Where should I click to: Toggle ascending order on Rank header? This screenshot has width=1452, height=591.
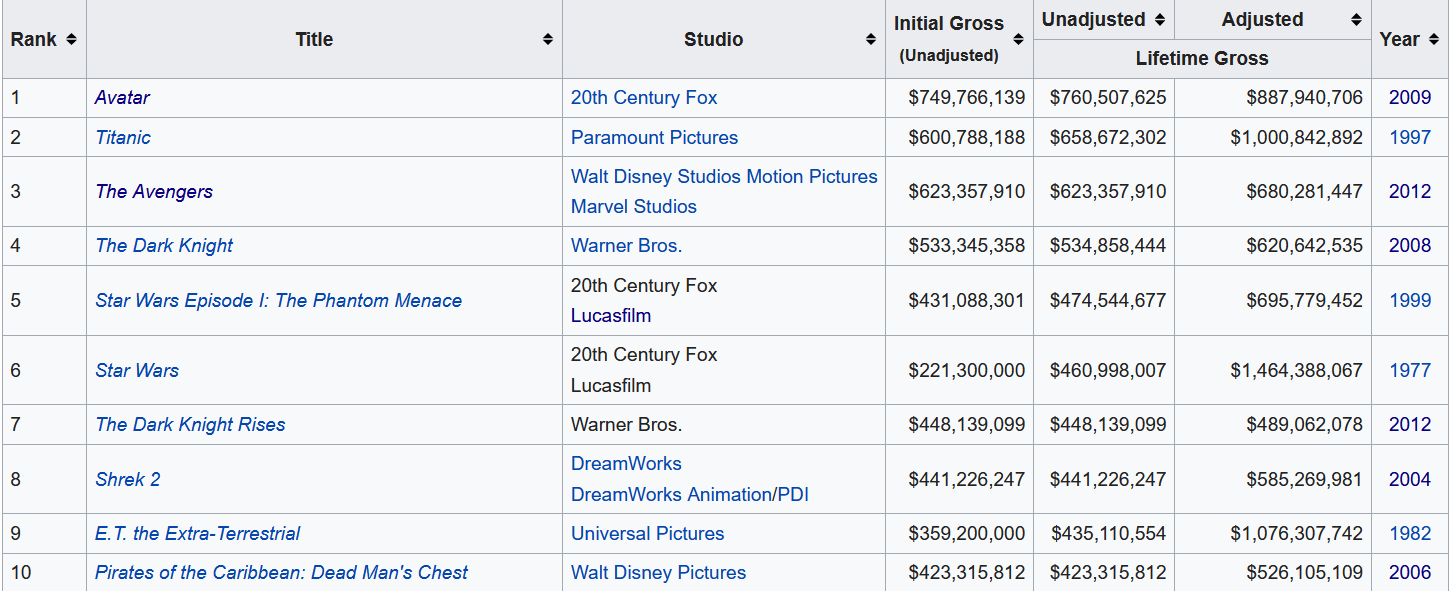(x=72, y=39)
